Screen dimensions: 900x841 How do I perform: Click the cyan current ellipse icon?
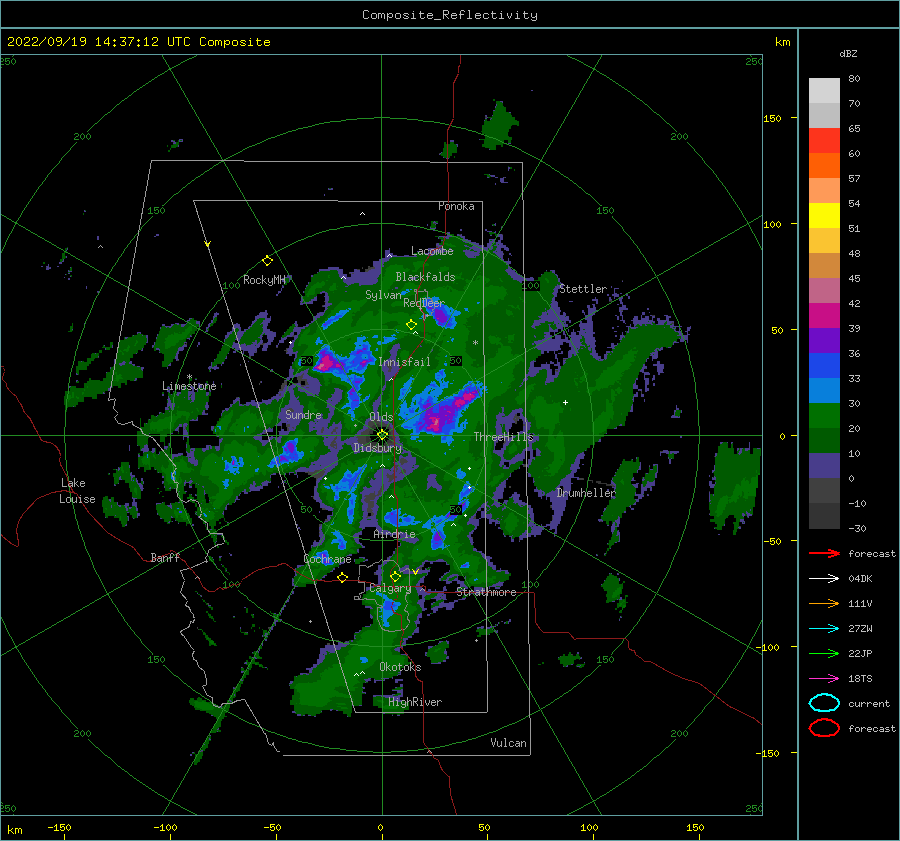[x=824, y=703]
